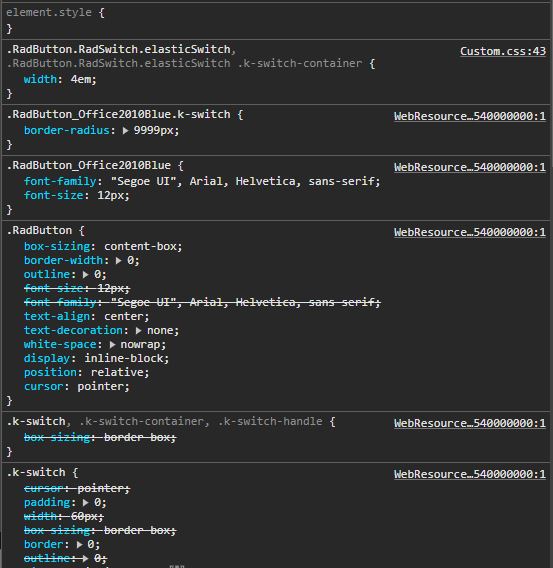
Task: Open WebResource link beside the .RadButton { rule
Action: (x=470, y=232)
